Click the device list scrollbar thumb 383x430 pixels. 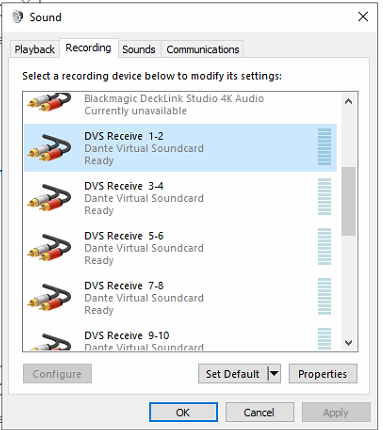tap(348, 201)
